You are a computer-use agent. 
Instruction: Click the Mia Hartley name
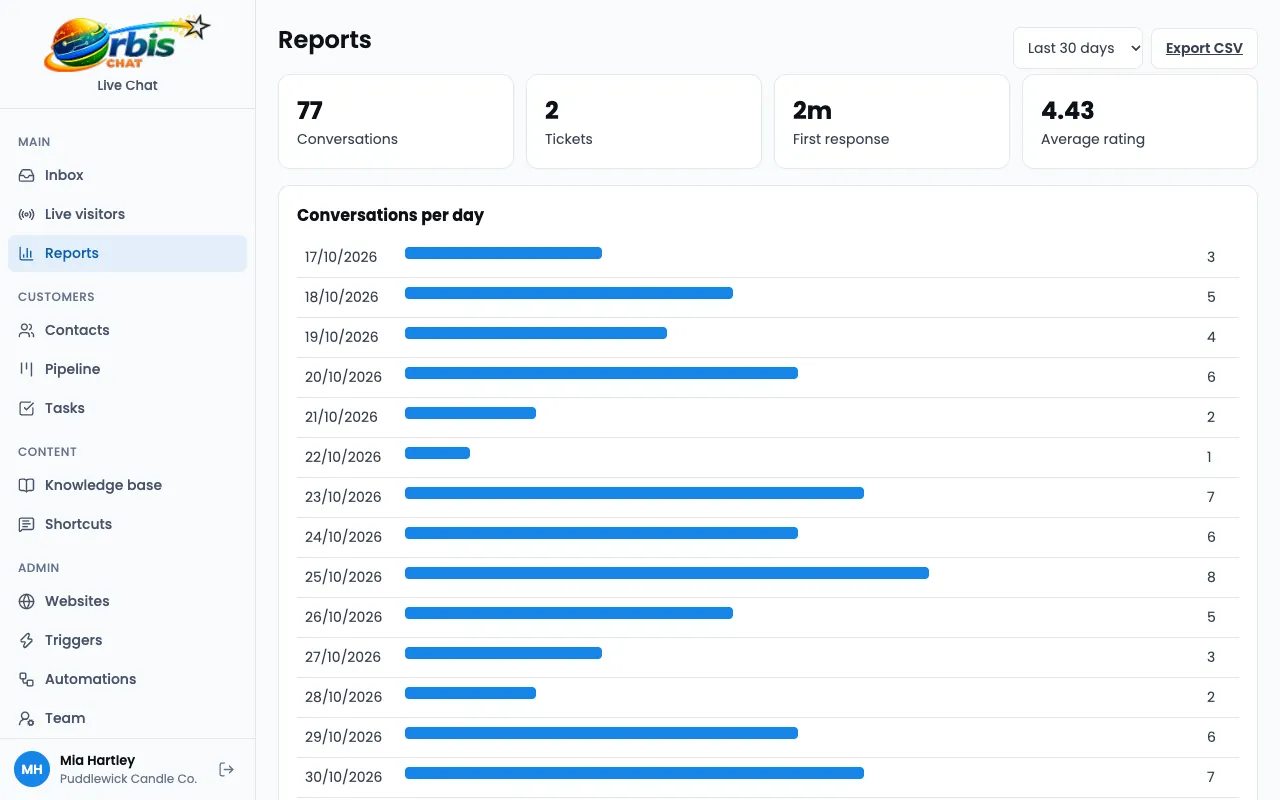point(97,760)
